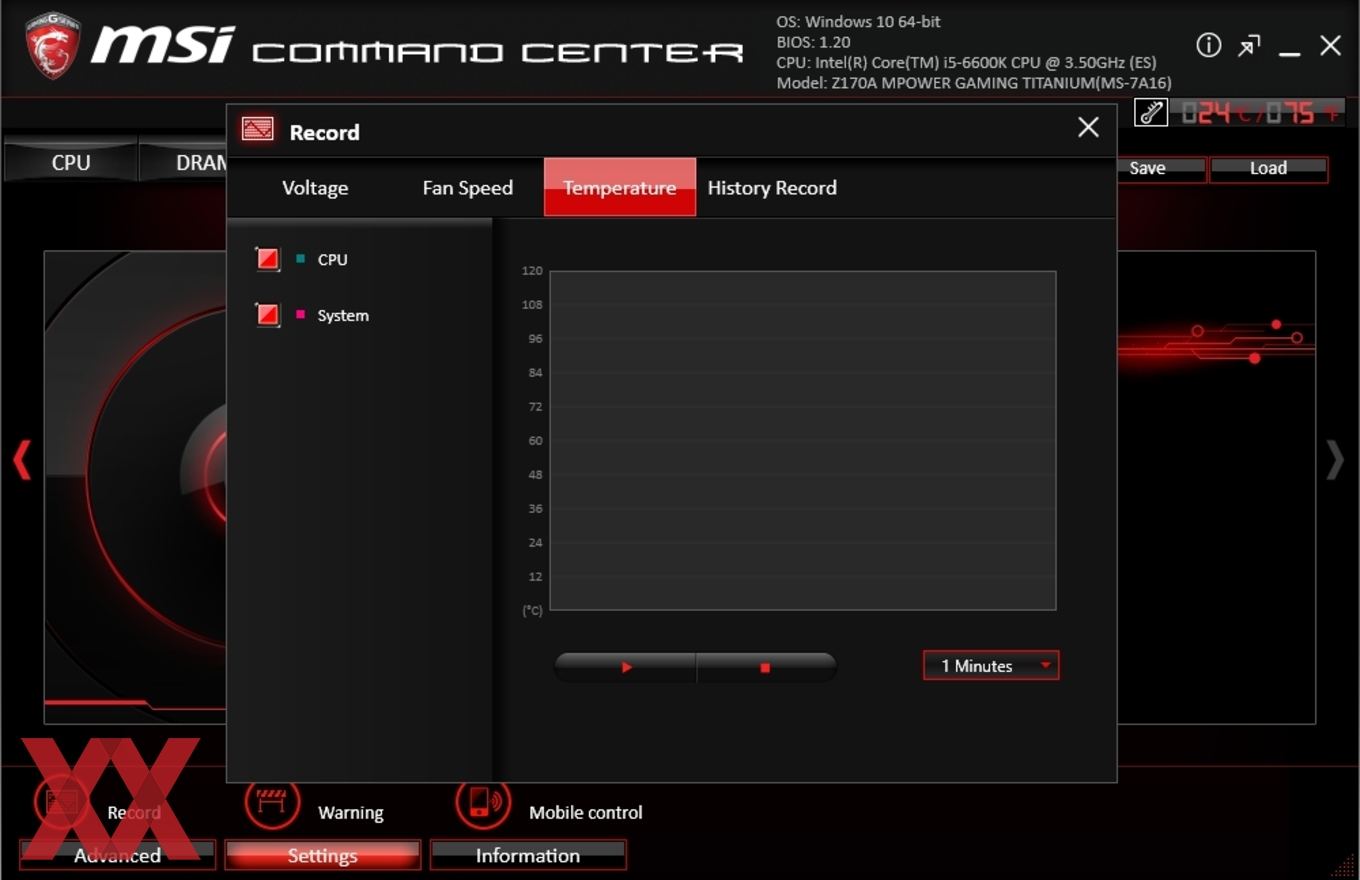Click the Warning label
The image size is (1360, 880).
click(x=350, y=813)
